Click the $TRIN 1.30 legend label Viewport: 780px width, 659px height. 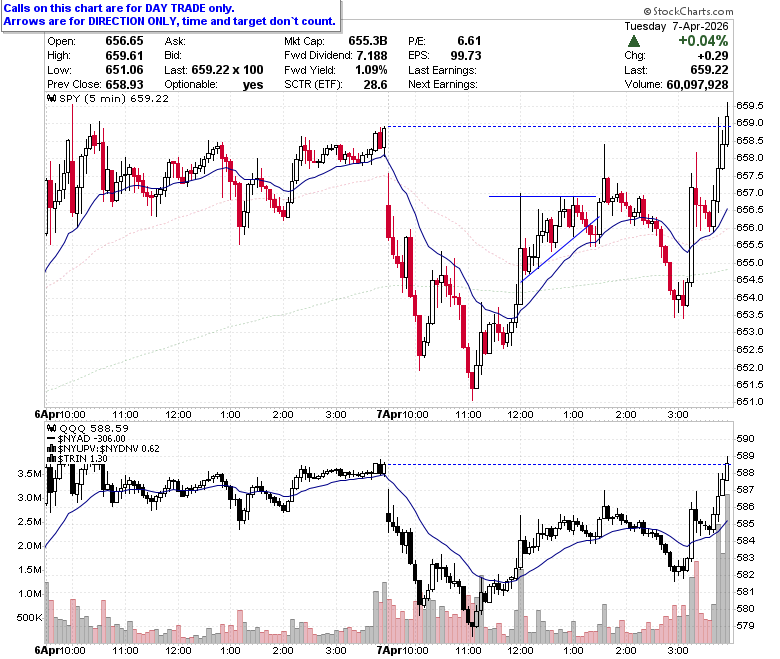[x=82, y=459]
